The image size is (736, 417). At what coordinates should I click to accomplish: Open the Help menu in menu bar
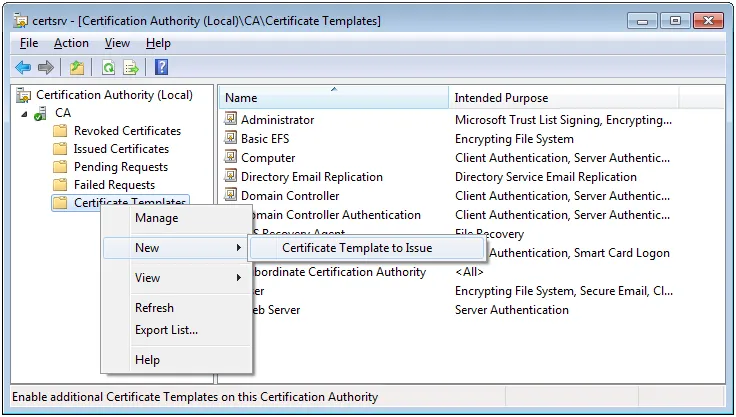click(x=158, y=43)
